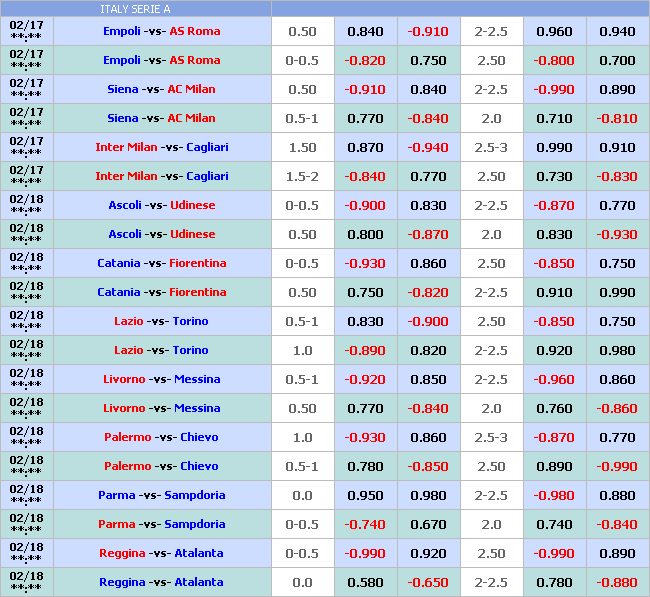This screenshot has width=650, height=597.
Task: Pick the 0.670 odds for Parma vs Sampdoria
Action: (428, 524)
